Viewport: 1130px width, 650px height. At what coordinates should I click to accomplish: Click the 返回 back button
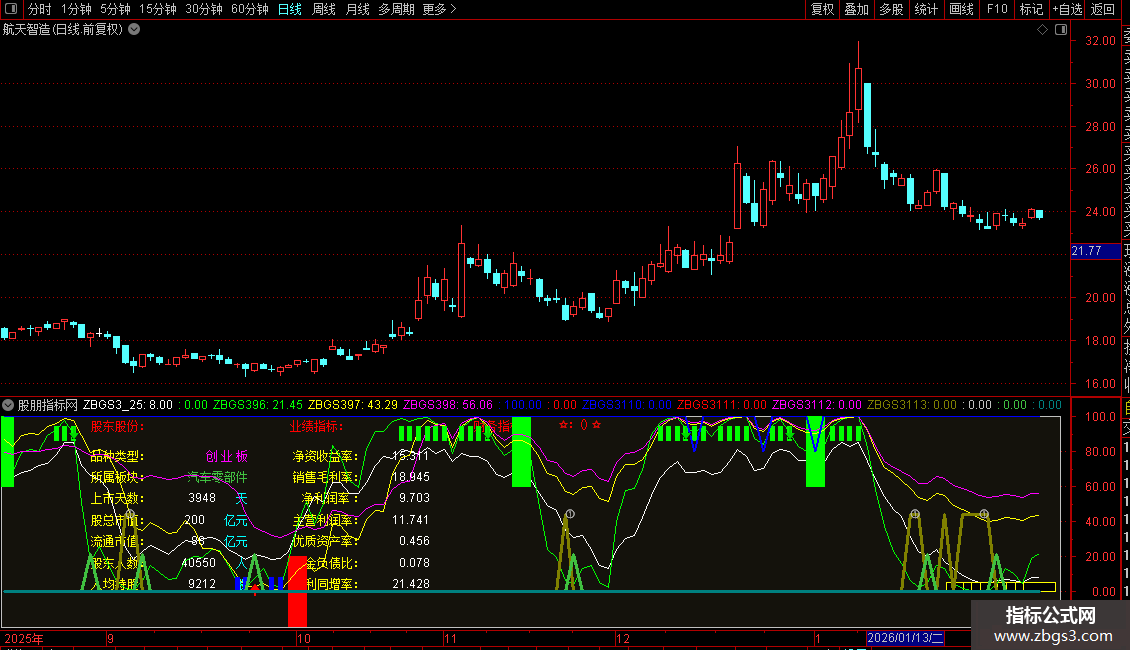(x=1103, y=9)
